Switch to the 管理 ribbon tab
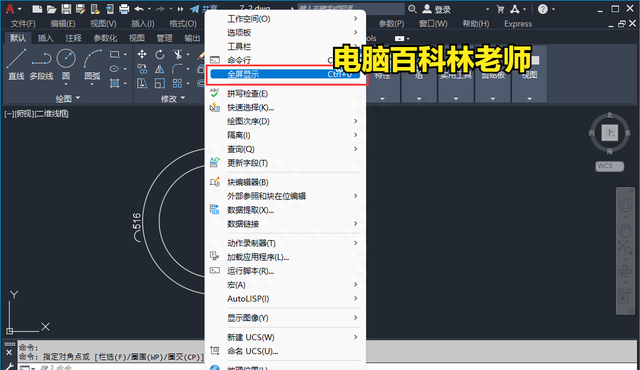The image size is (640, 370). pyautogui.click(x=164, y=38)
